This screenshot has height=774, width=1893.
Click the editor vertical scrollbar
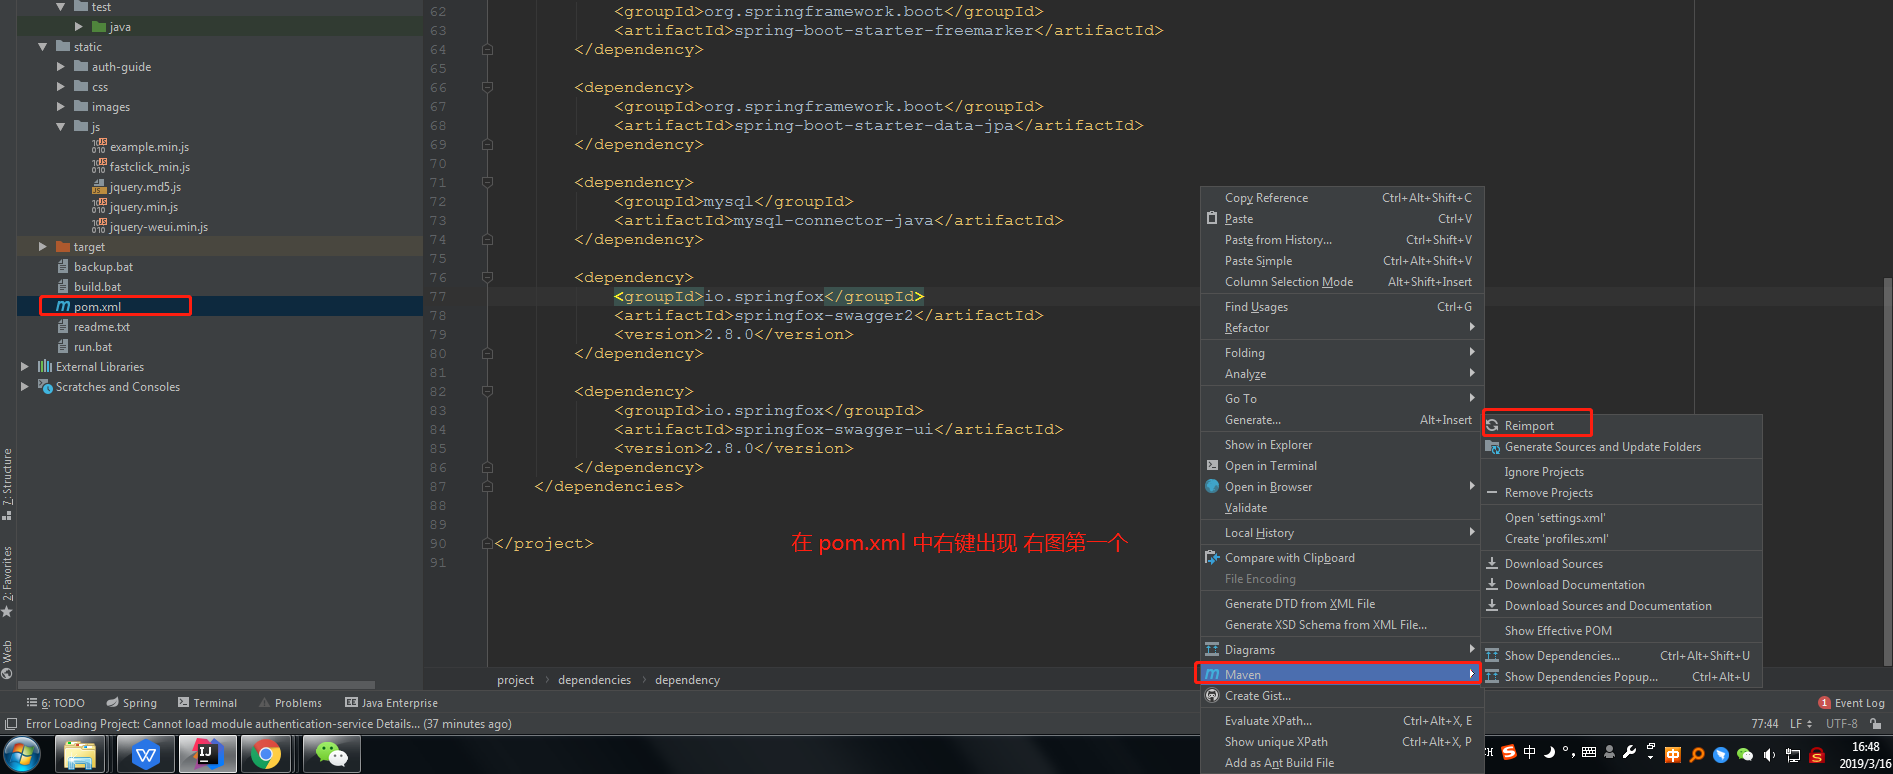(x=1887, y=470)
